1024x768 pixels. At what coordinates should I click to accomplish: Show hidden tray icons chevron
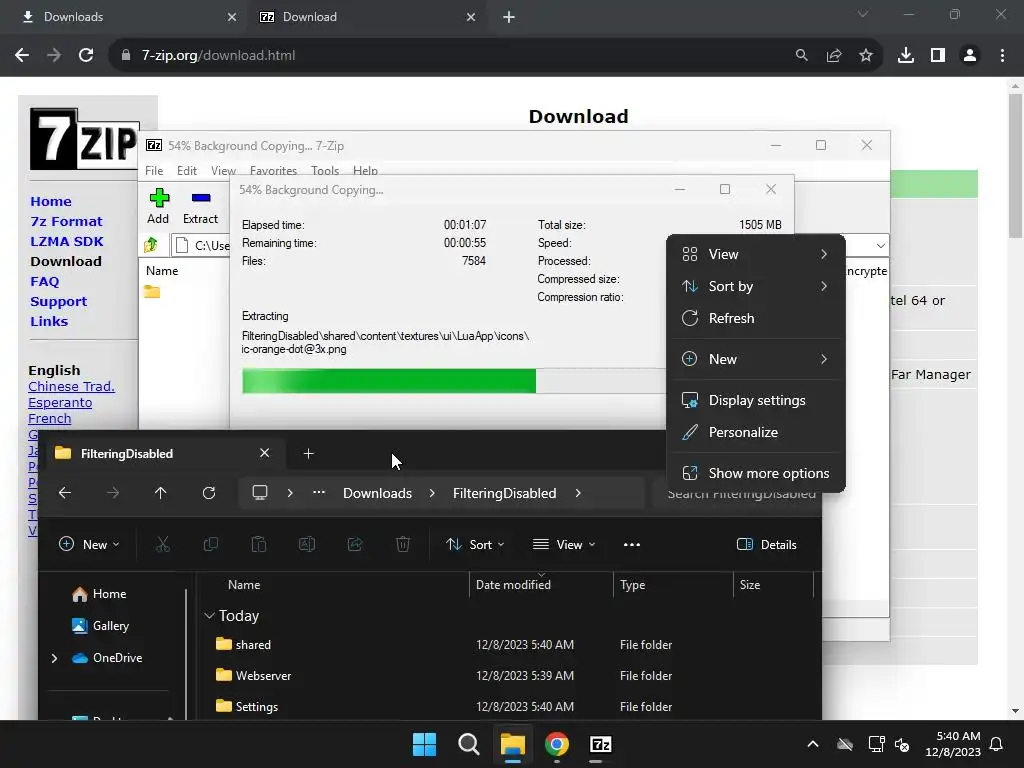(x=813, y=744)
